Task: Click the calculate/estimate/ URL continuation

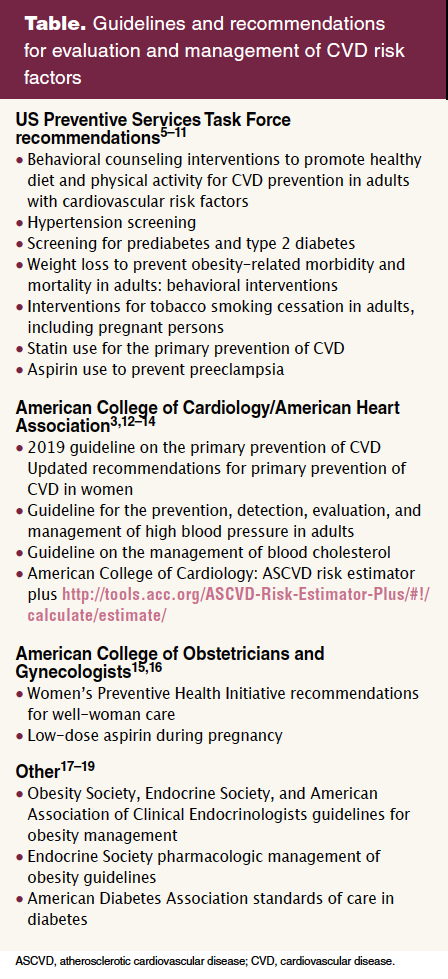Action: tap(97, 615)
